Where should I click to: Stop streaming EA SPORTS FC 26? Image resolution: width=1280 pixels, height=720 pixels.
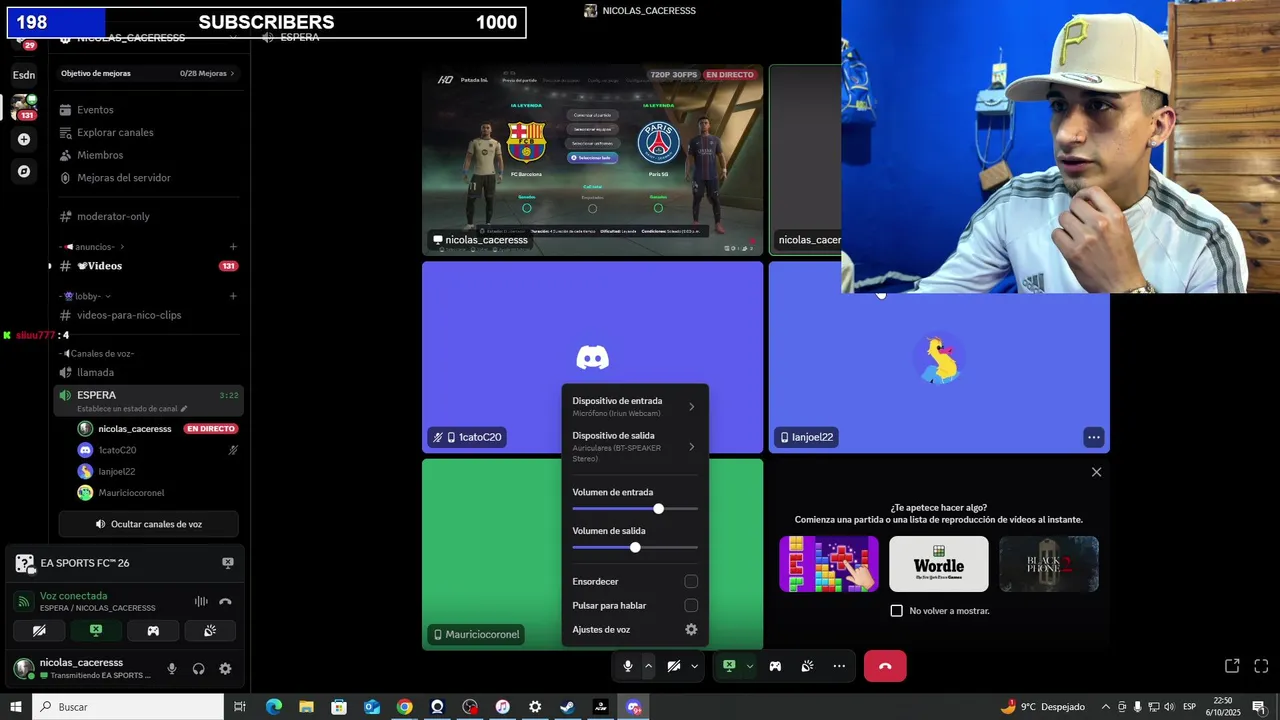pos(228,563)
